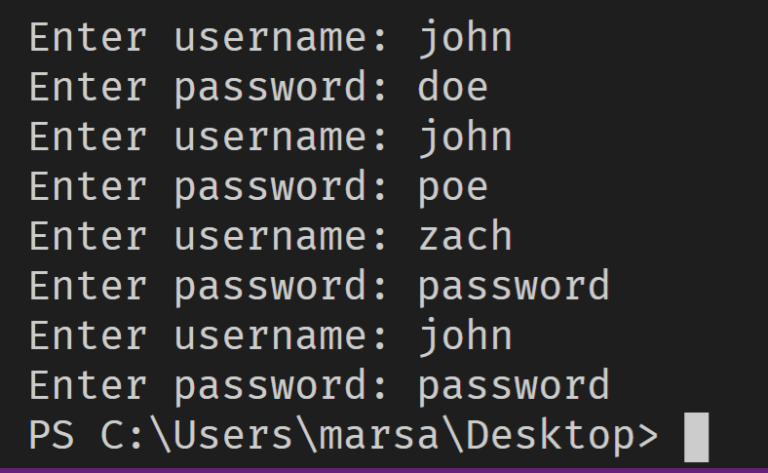Click 'Enter' at the start of first line

(x=88, y=38)
